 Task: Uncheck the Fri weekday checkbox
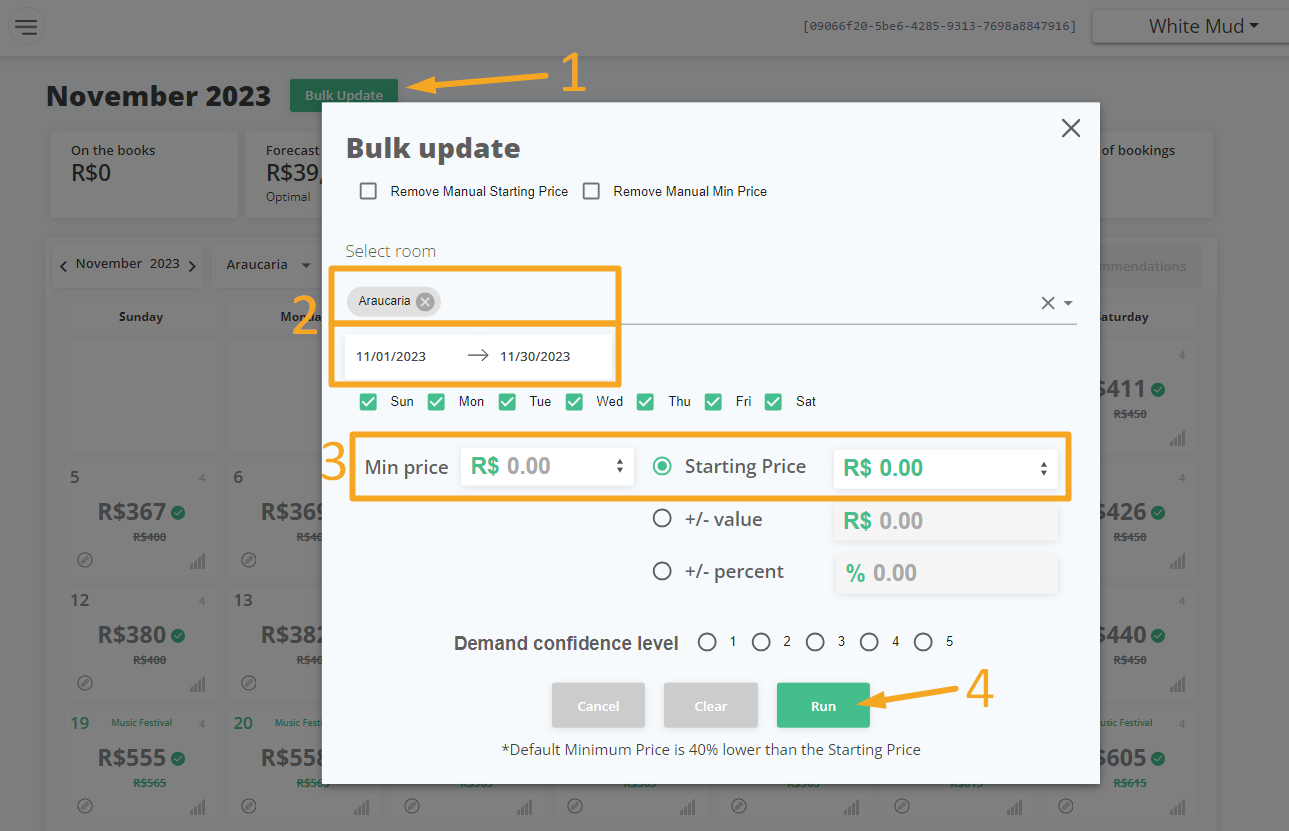point(713,401)
